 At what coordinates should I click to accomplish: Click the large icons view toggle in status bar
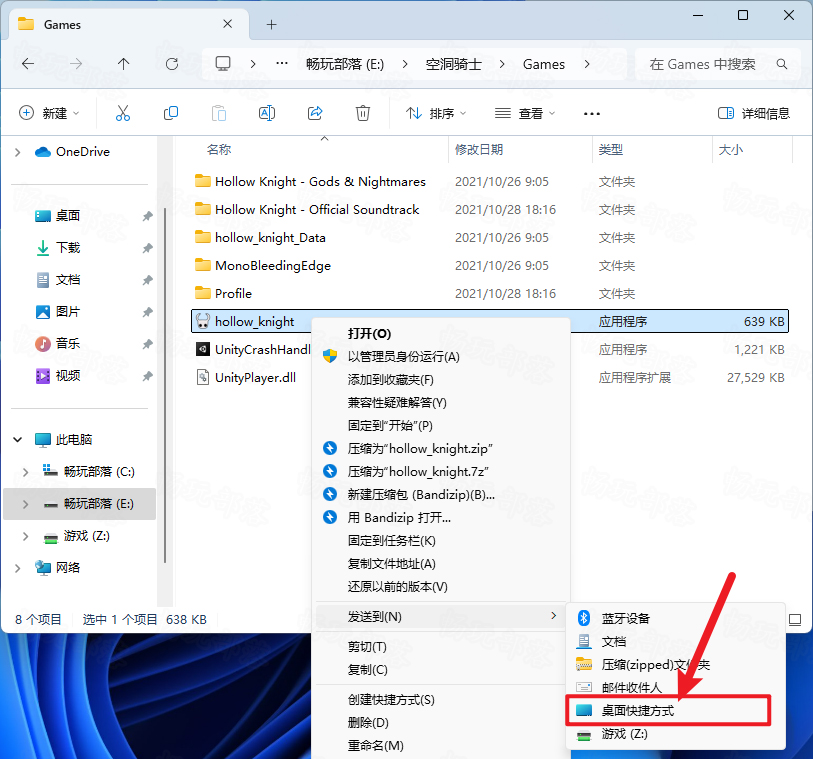pos(795,619)
